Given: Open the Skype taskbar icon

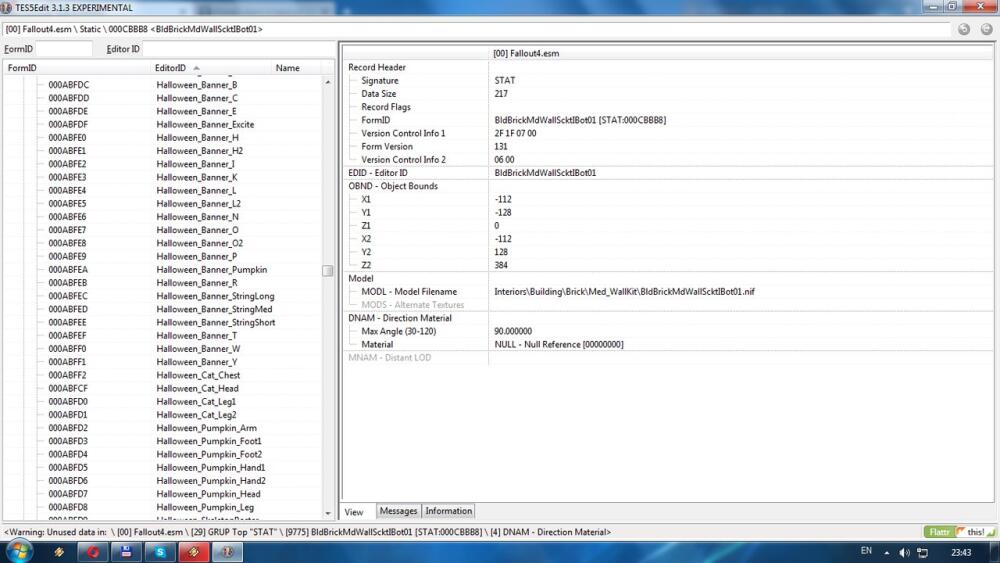Looking at the screenshot, I should point(160,552).
